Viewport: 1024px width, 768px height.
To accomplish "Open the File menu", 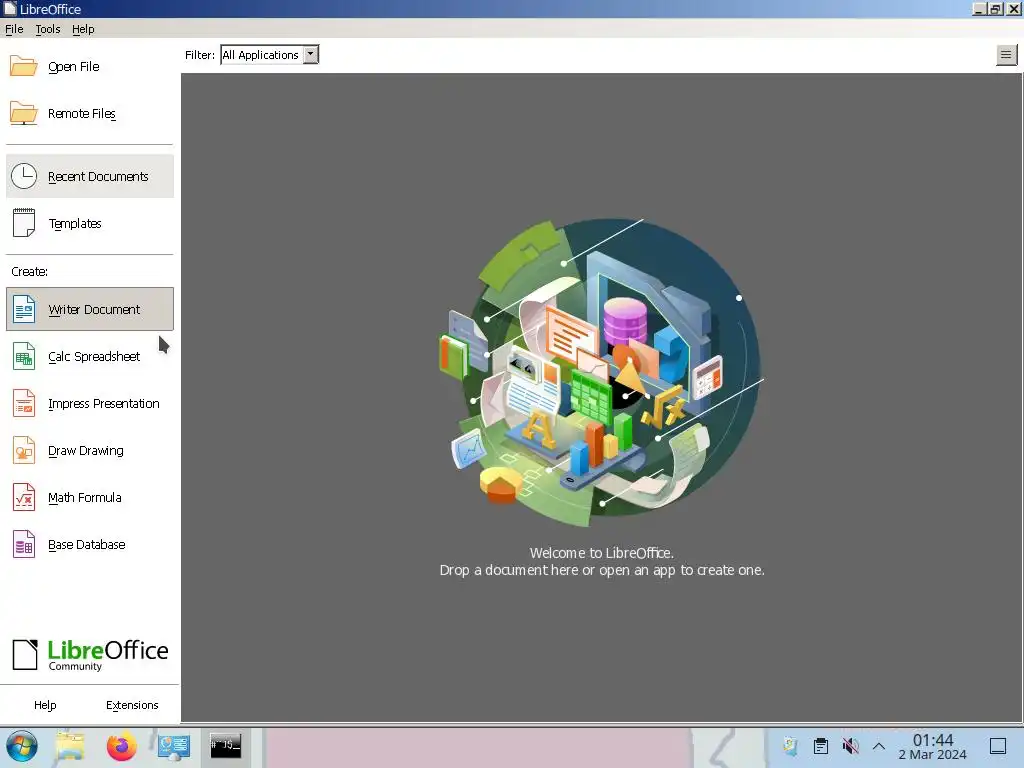I will click(x=14, y=29).
